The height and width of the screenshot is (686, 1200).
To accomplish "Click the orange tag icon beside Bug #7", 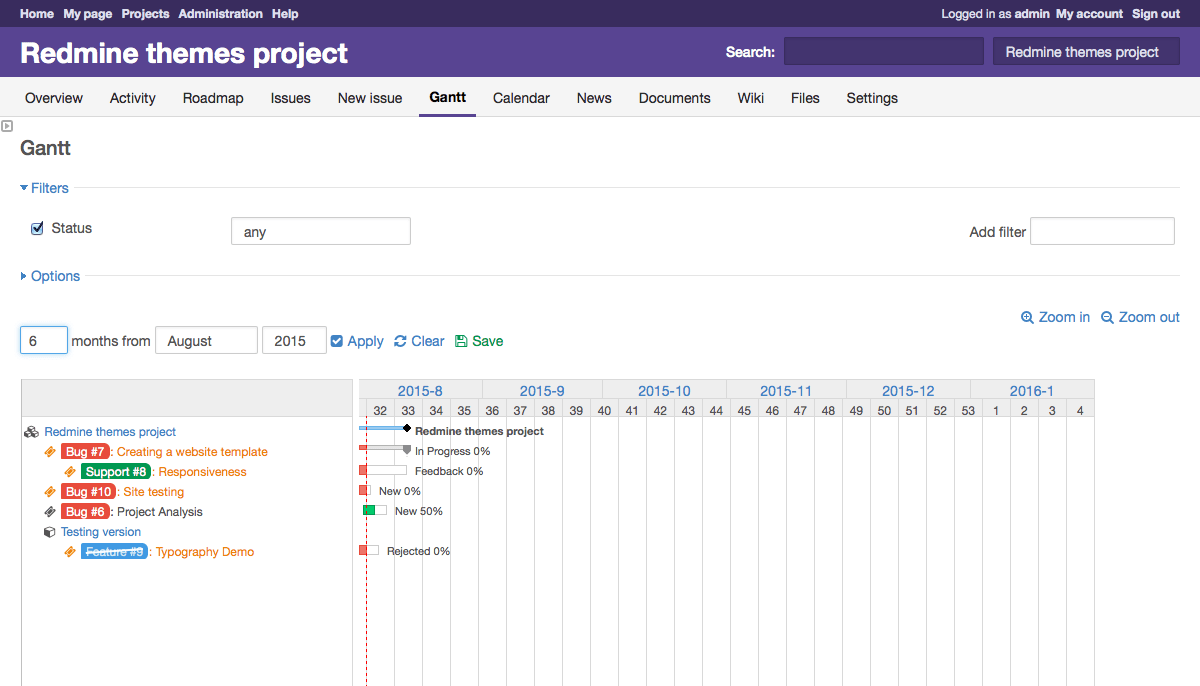I will click(x=49, y=451).
